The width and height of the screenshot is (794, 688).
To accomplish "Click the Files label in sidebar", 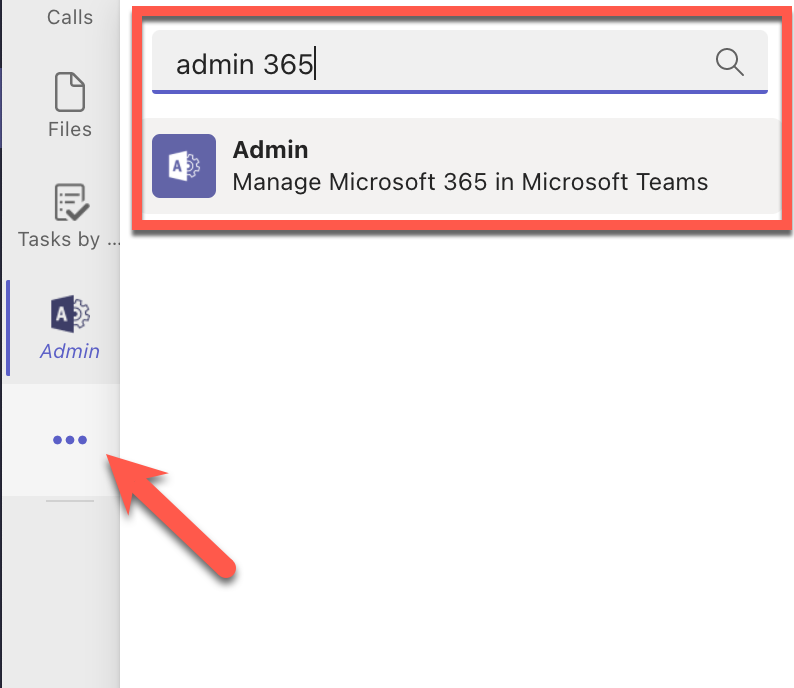I will 70,129.
